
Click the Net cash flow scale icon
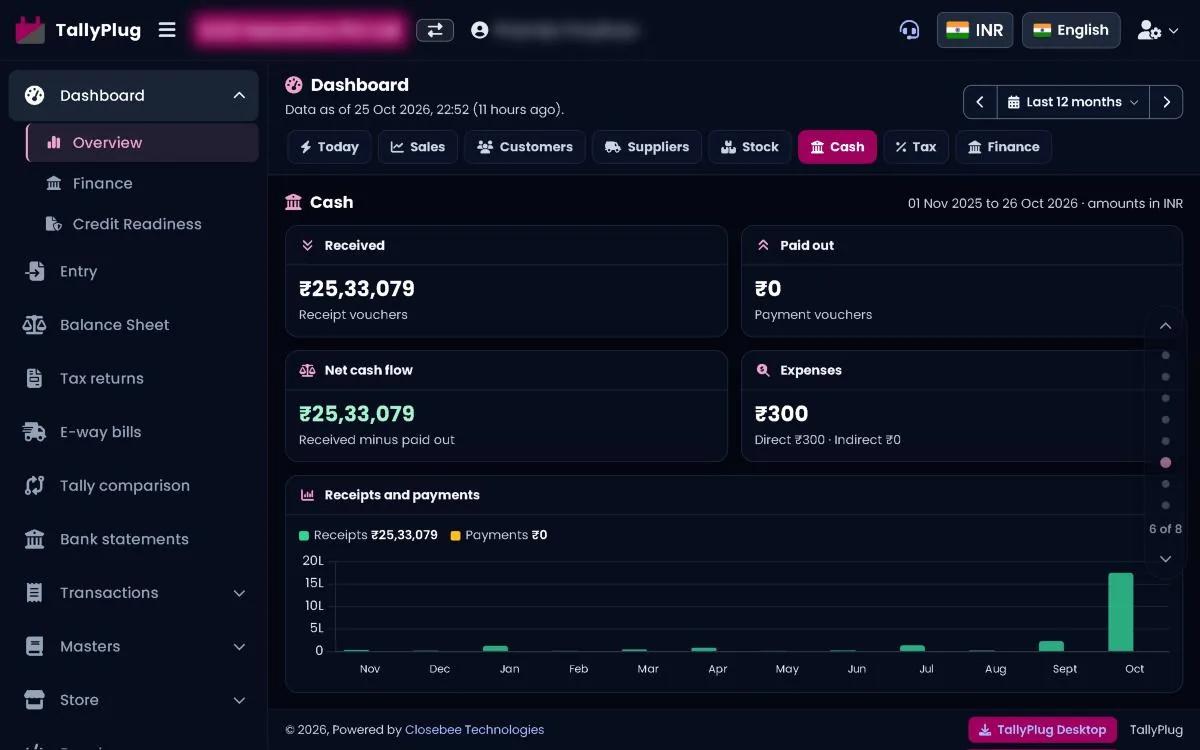pyautogui.click(x=307, y=370)
